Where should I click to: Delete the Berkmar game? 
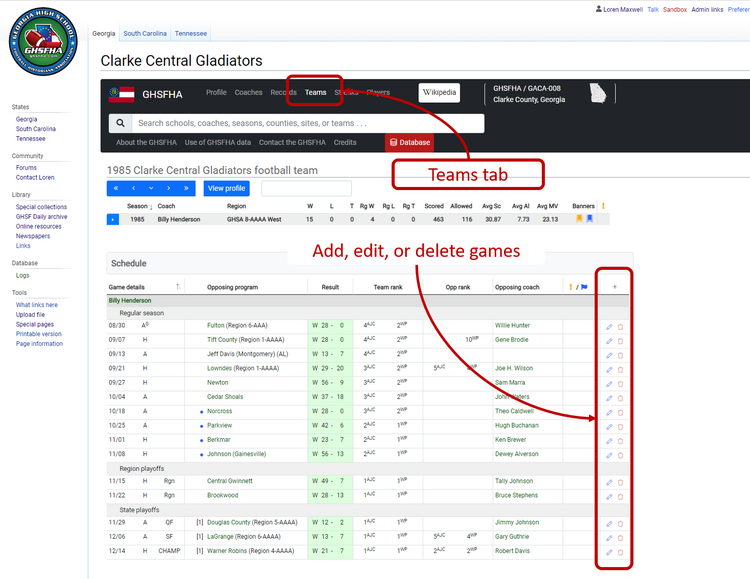click(x=620, y=441)
